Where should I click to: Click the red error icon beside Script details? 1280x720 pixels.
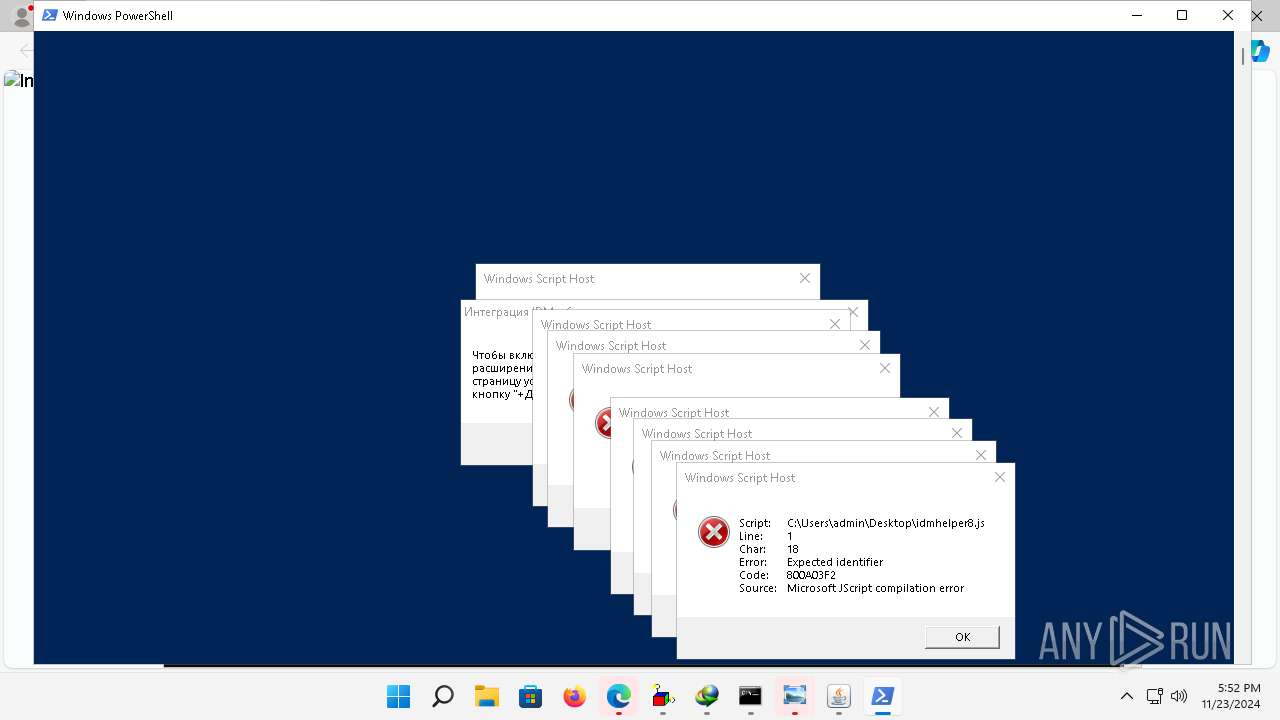[x=714, y=532]
